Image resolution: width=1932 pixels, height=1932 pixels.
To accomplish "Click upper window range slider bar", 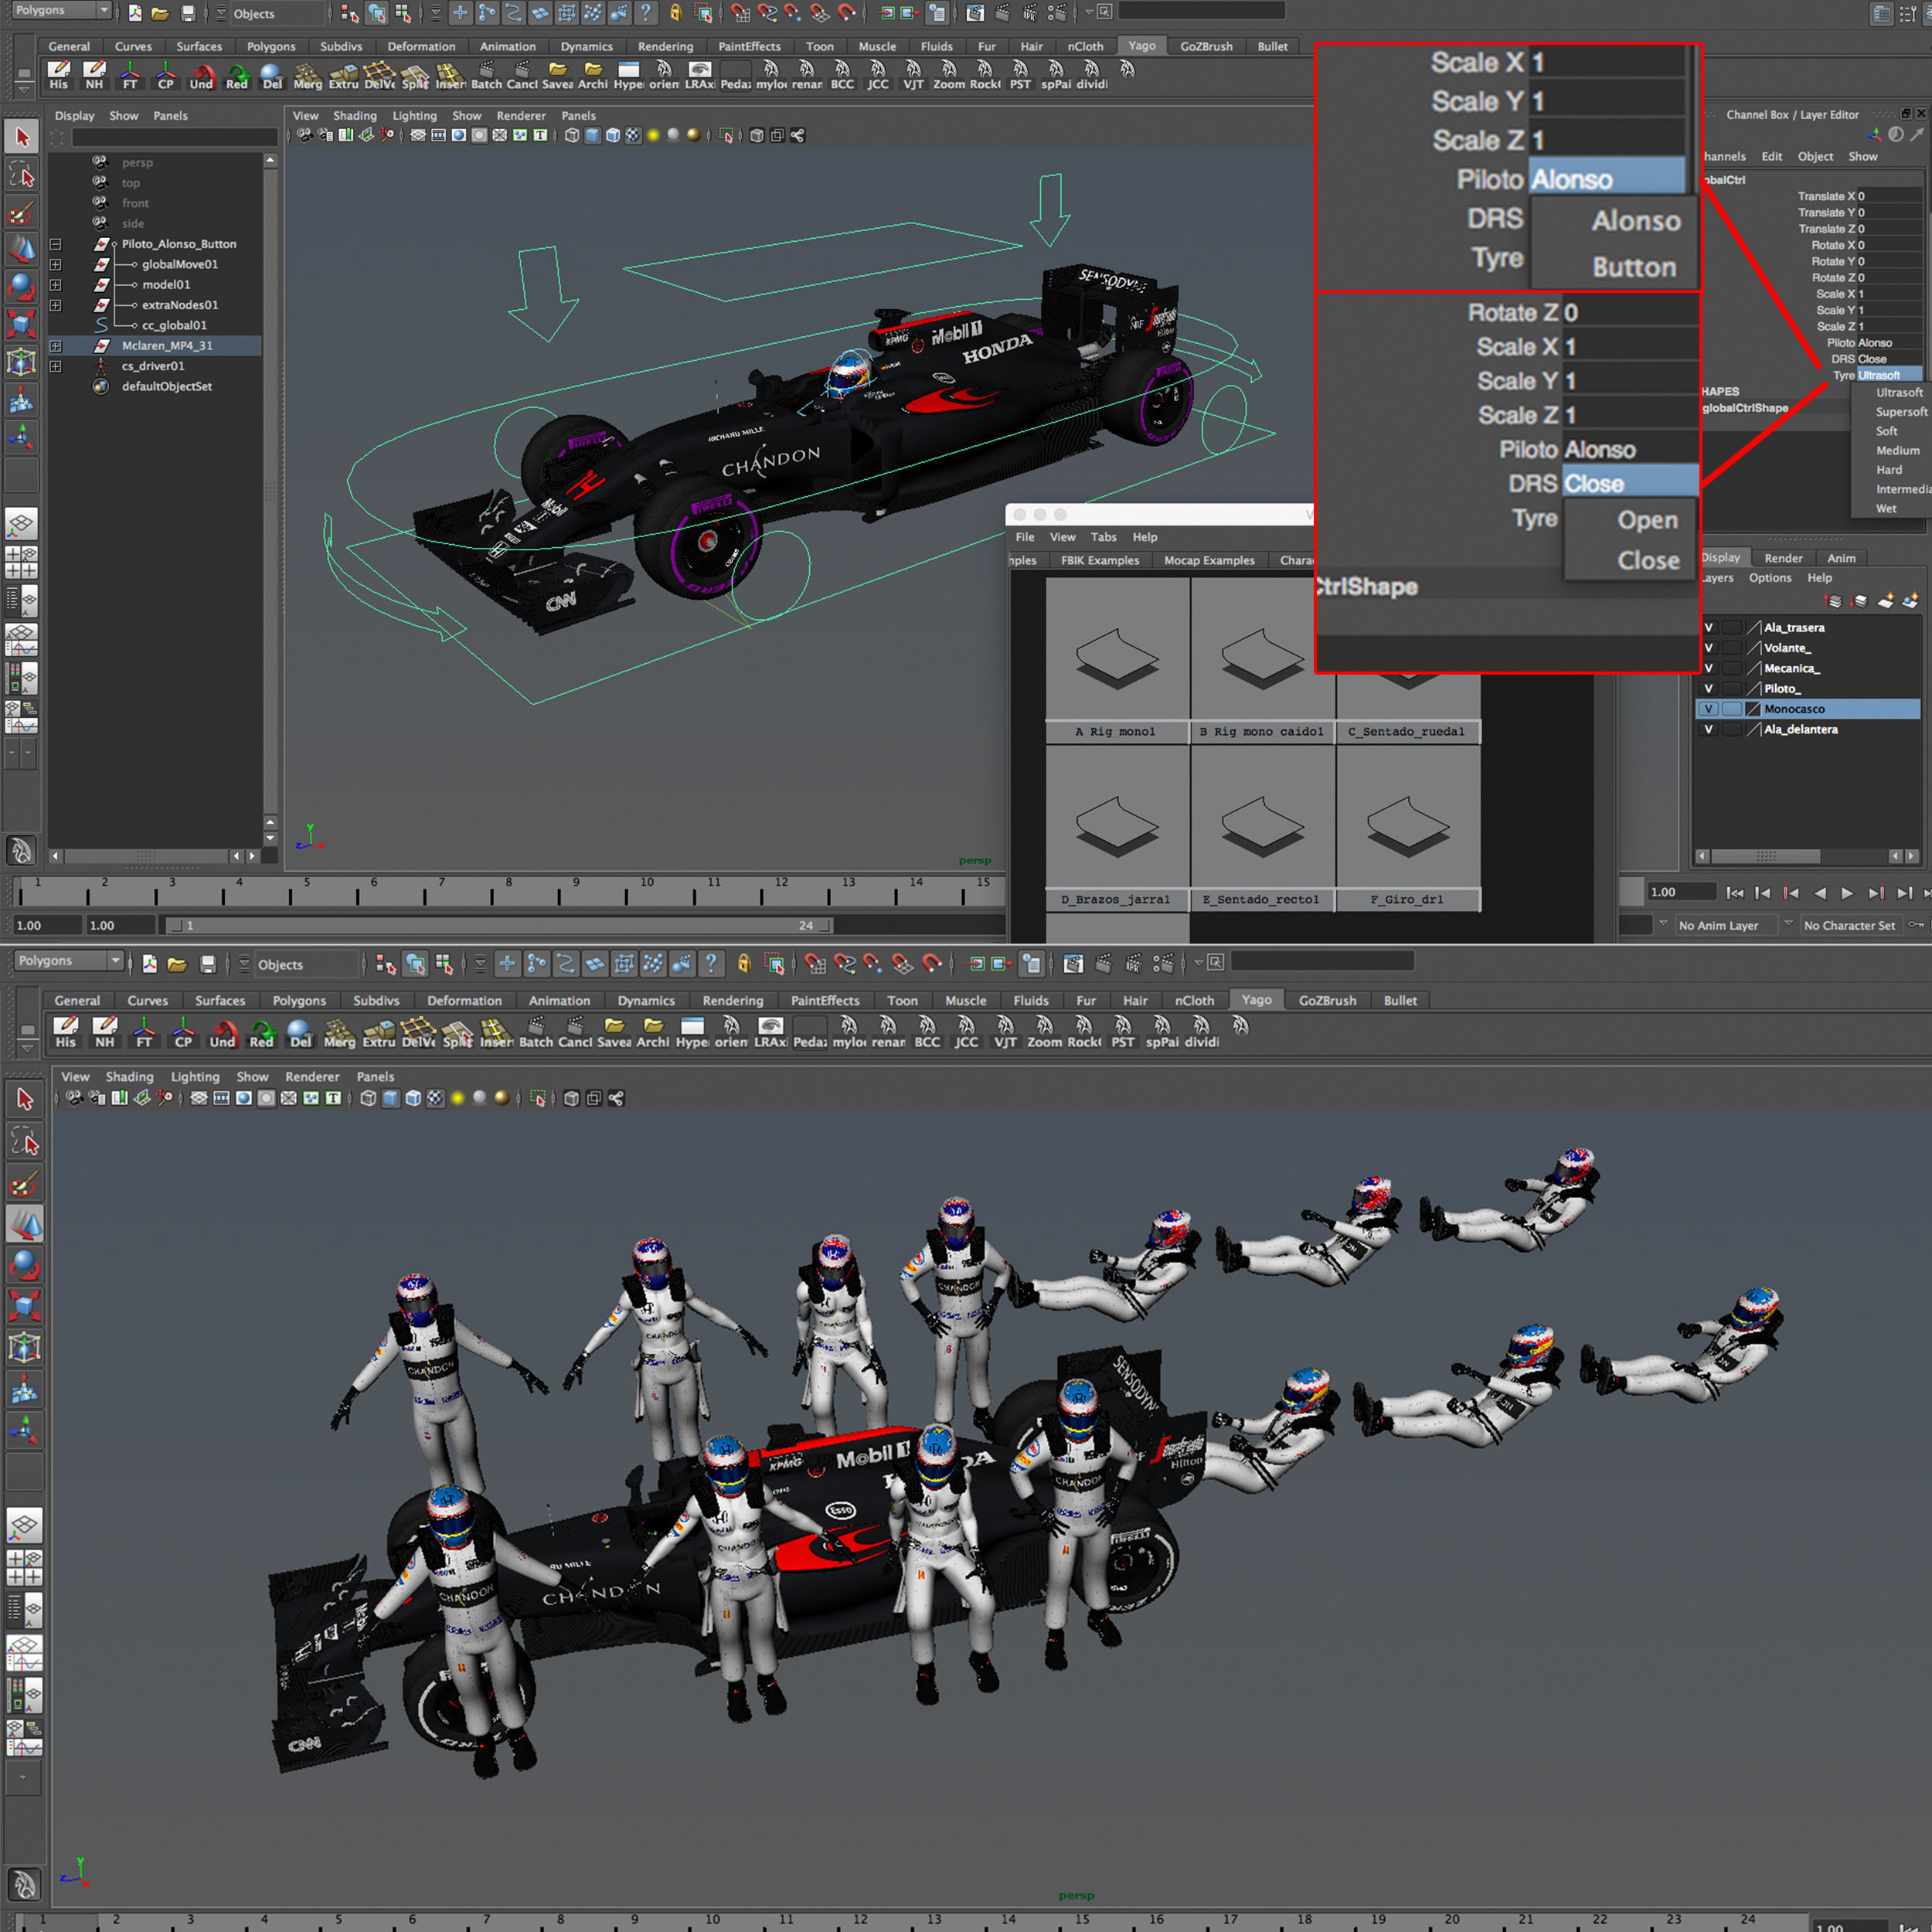I will (499, 926).
